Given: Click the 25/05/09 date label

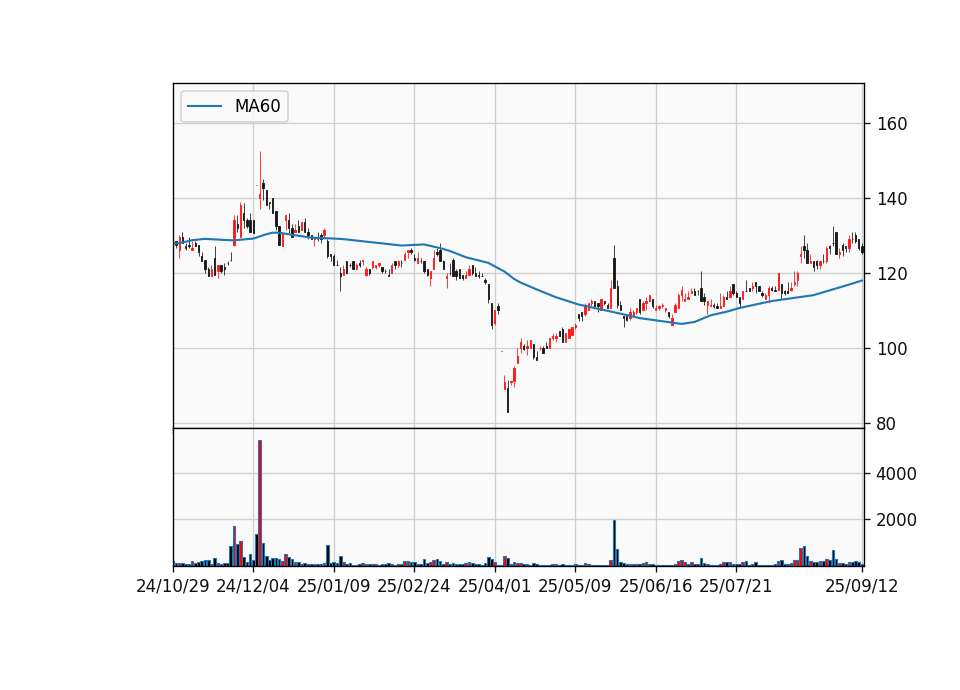Looking at the screenshot, I should pyautogui.click(x=575, y=586).
